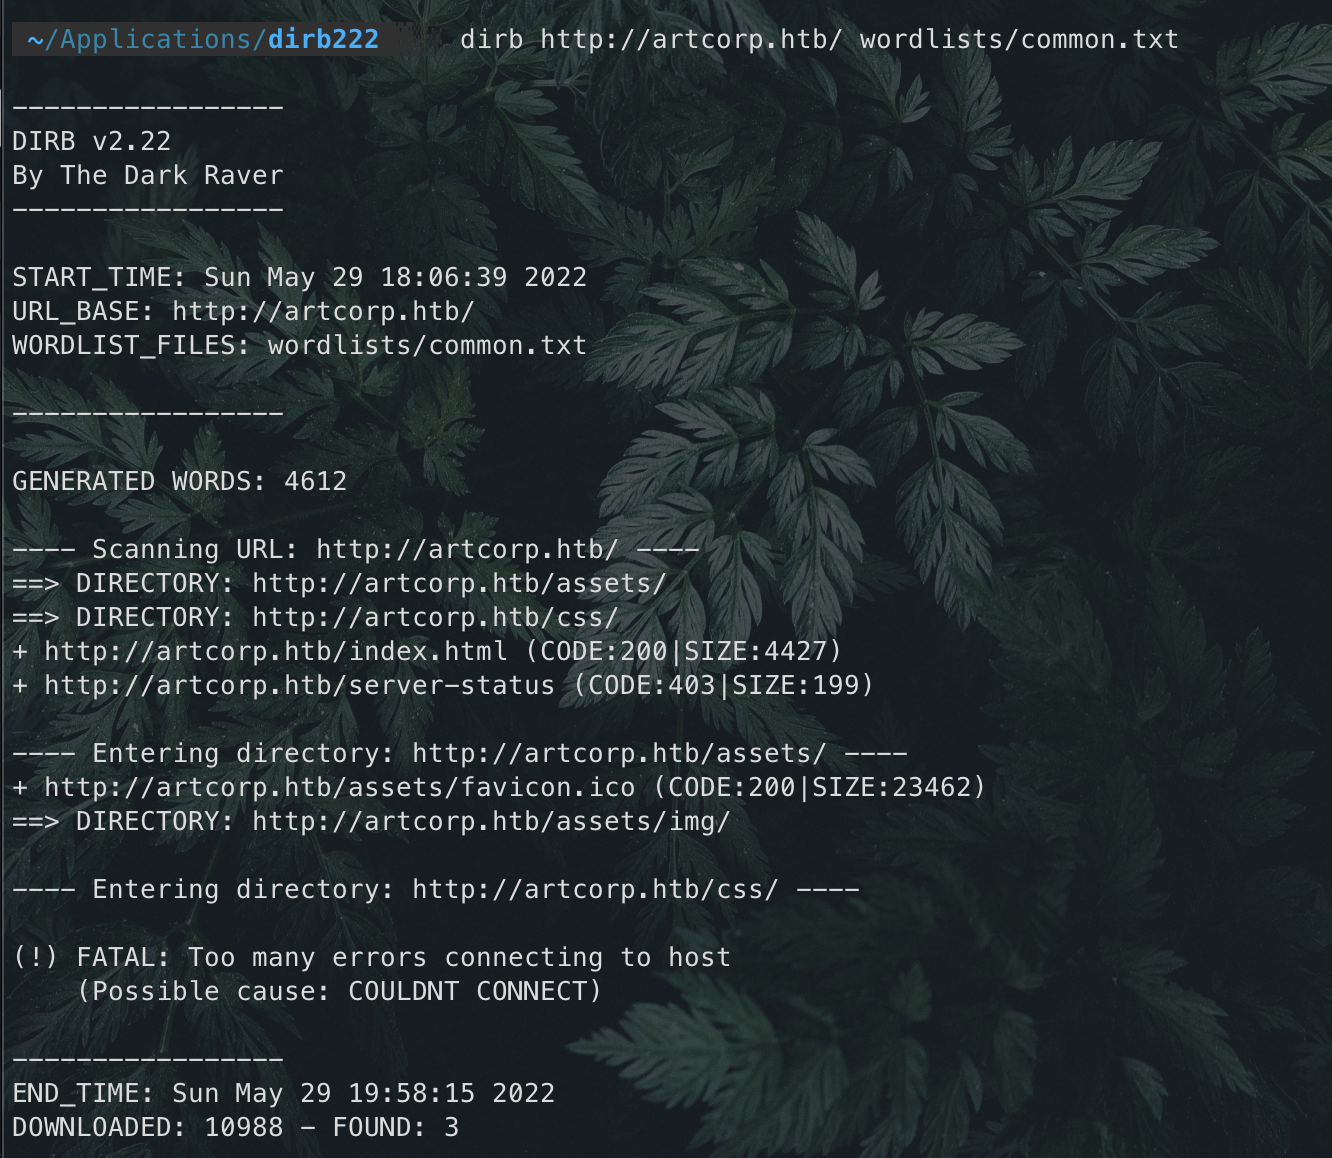
Task: Open the assets/favicon.ico URL
Action: click(340, 787)
